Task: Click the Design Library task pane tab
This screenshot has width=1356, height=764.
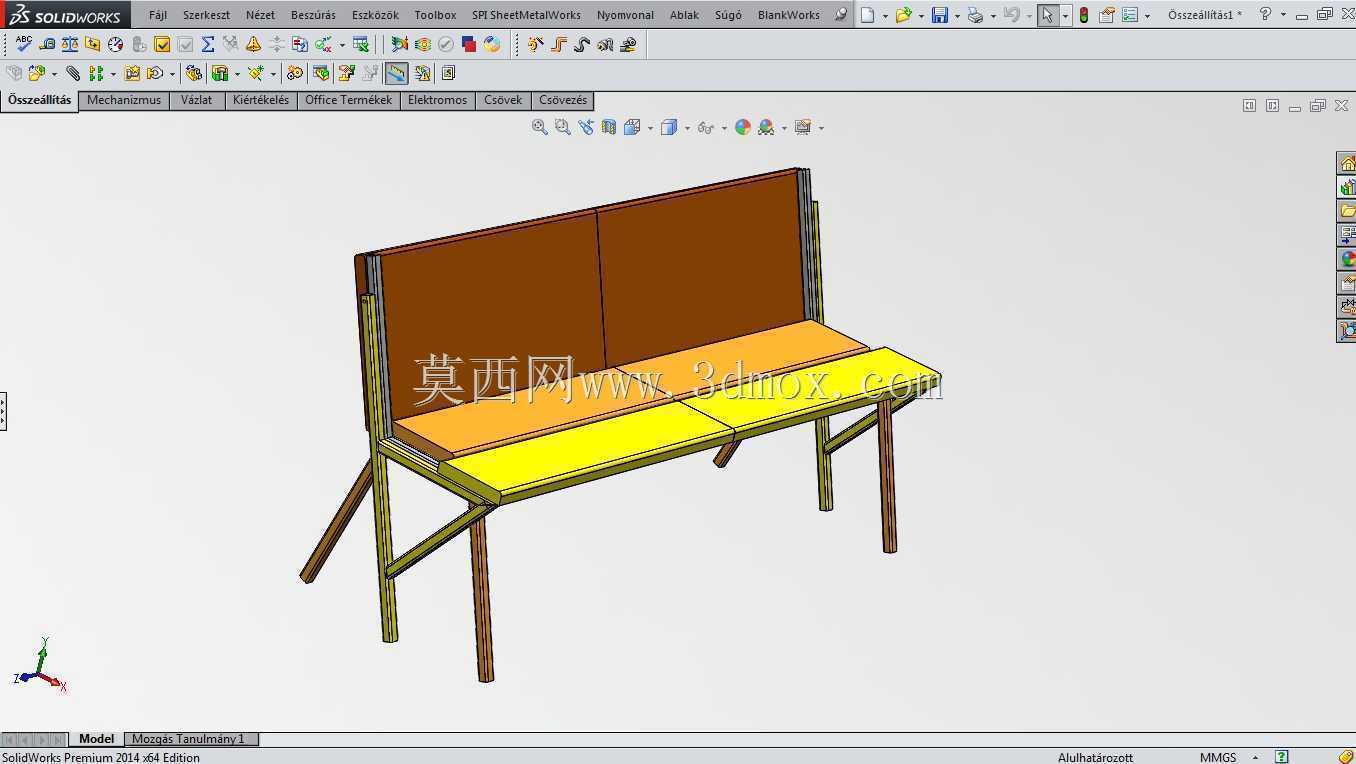Action: [x=1347, y=187]
